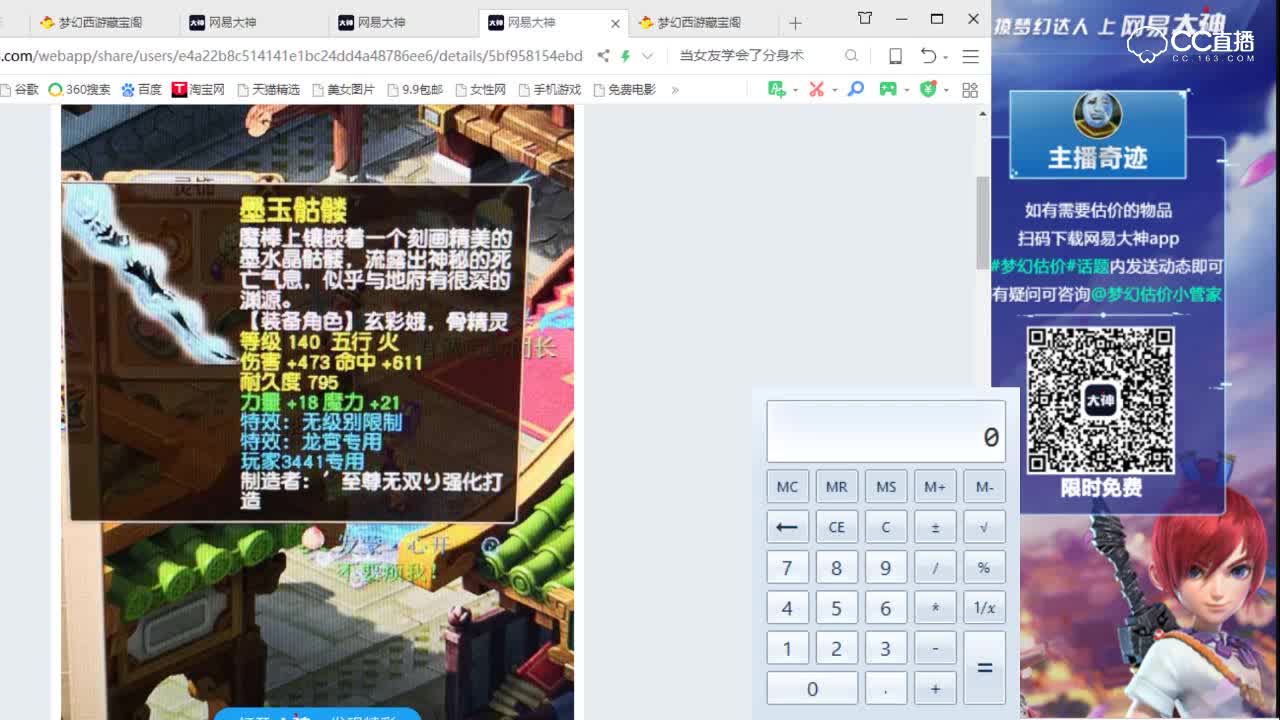
Task: Expand dropdown next to translate icon
Action: (795, 90)
